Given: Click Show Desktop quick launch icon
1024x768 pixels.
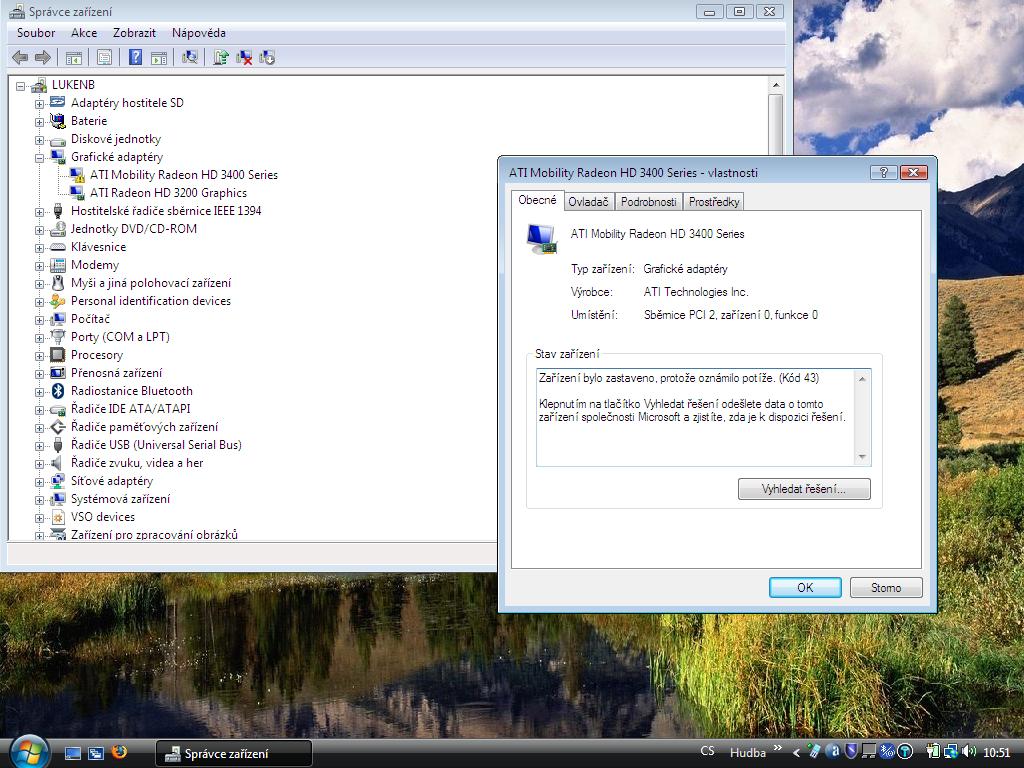Looking at the screenshot, I should coord(72,753).
